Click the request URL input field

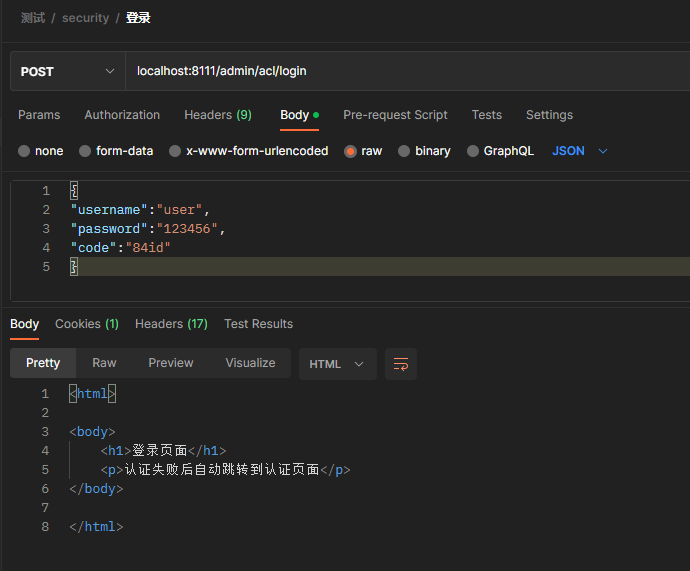tap(400, 72)
